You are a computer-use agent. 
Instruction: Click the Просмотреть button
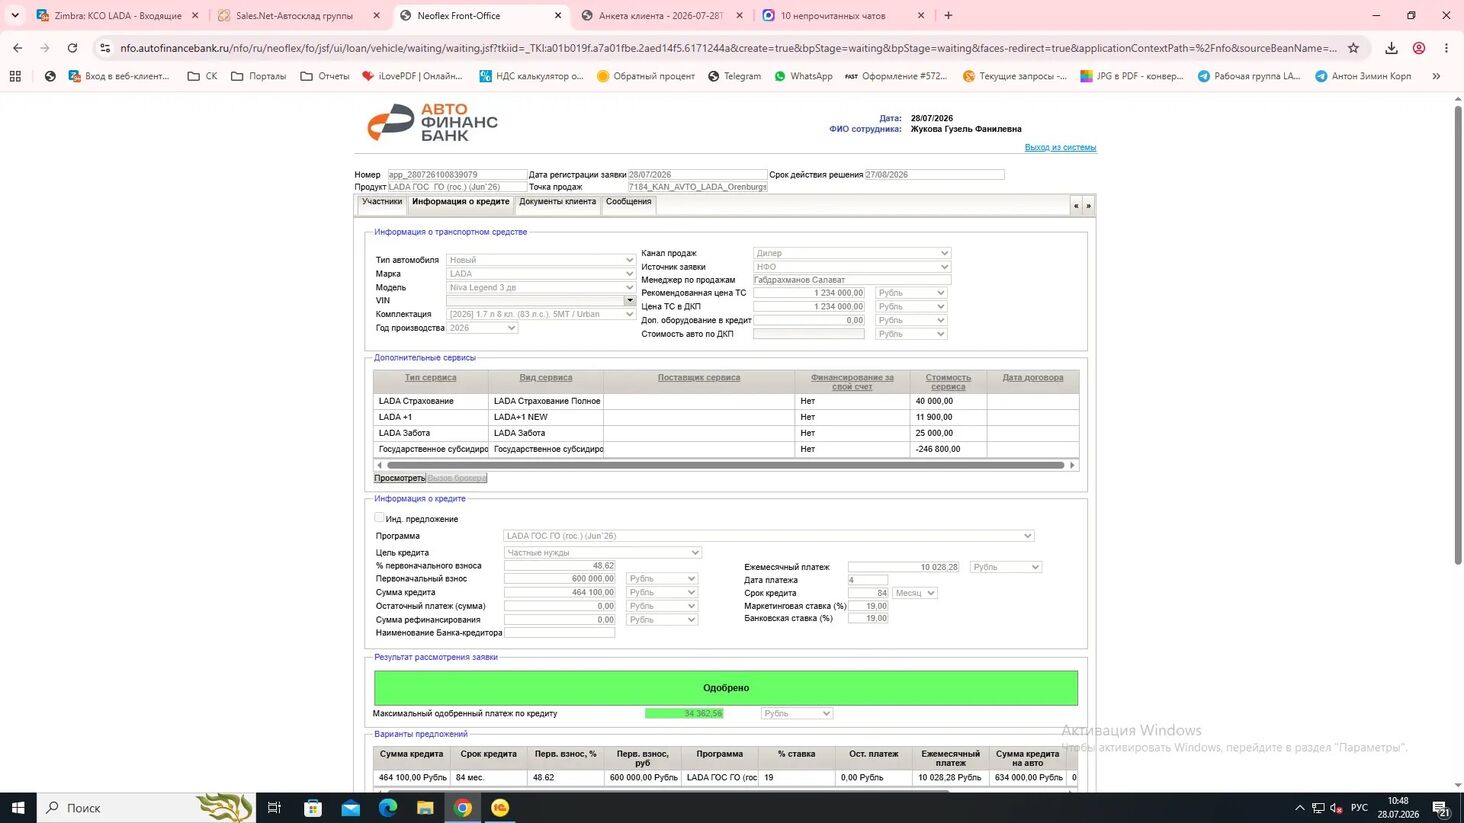click(x=400, y=478)
